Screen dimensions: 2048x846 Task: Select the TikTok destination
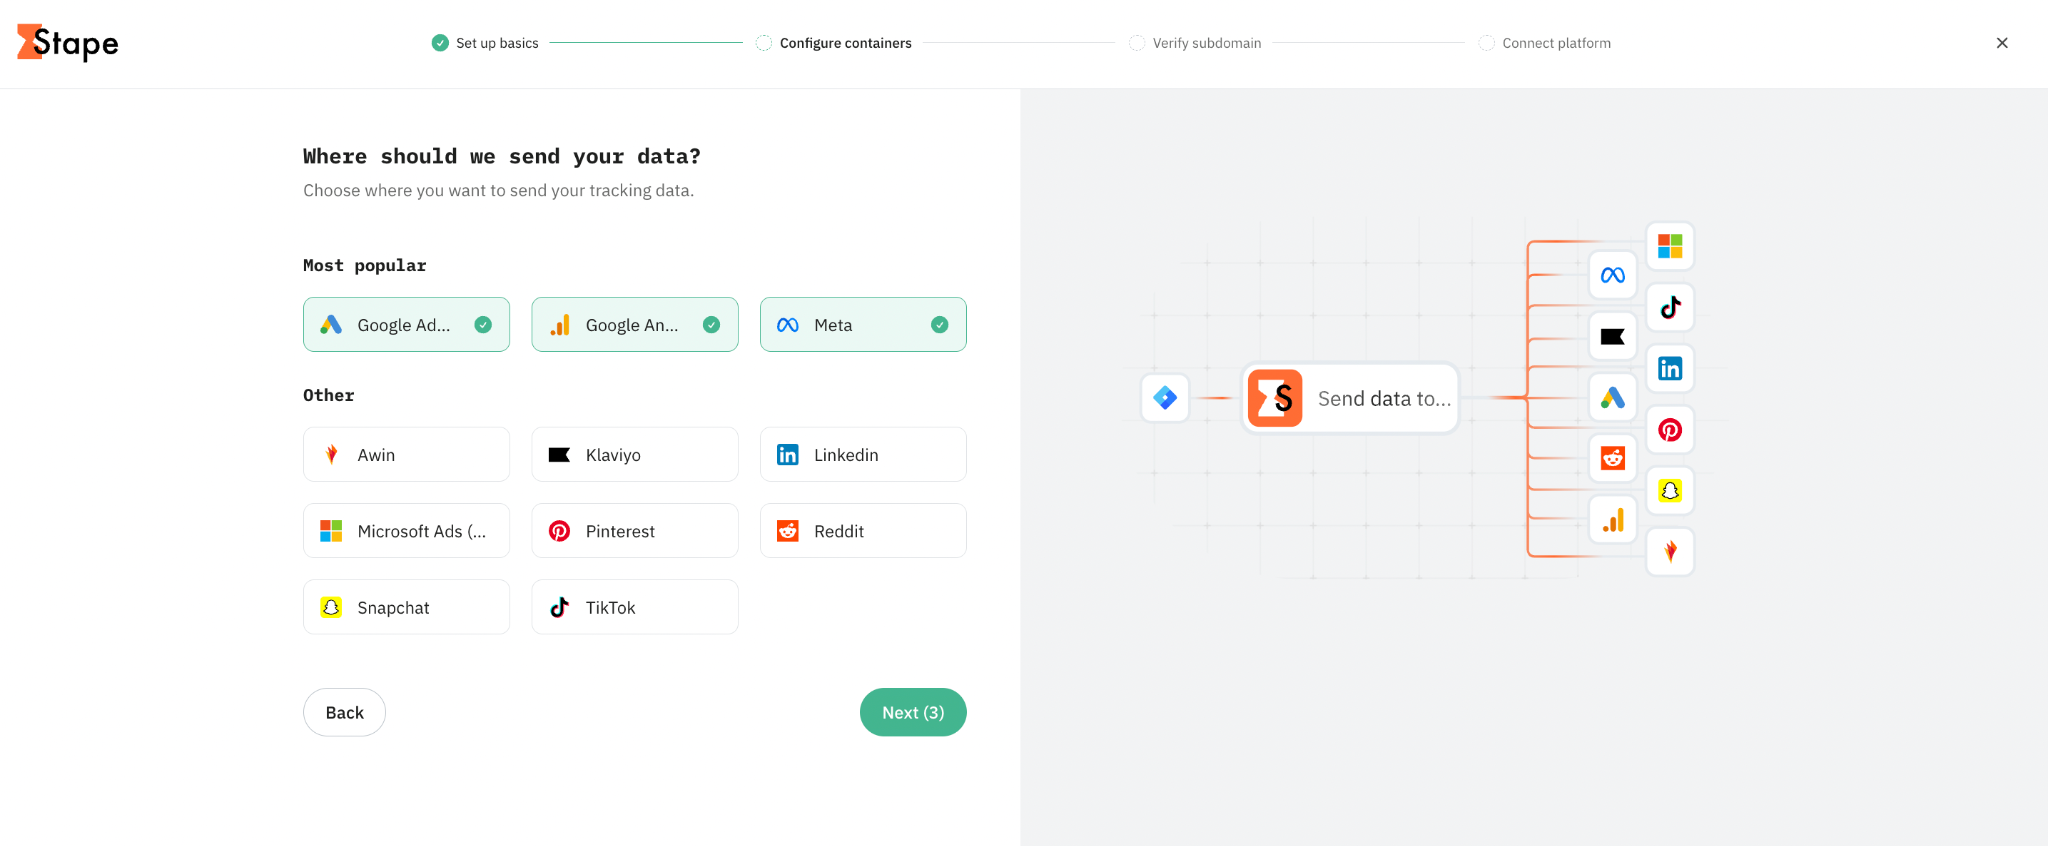635,607
